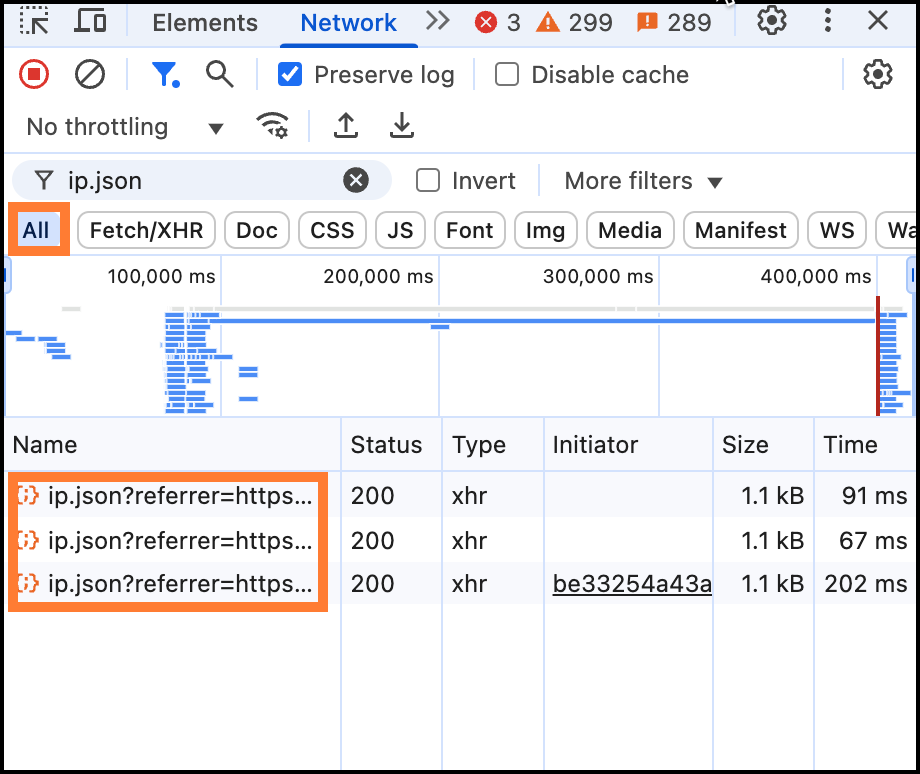Clear the network log

click(90, 75)
